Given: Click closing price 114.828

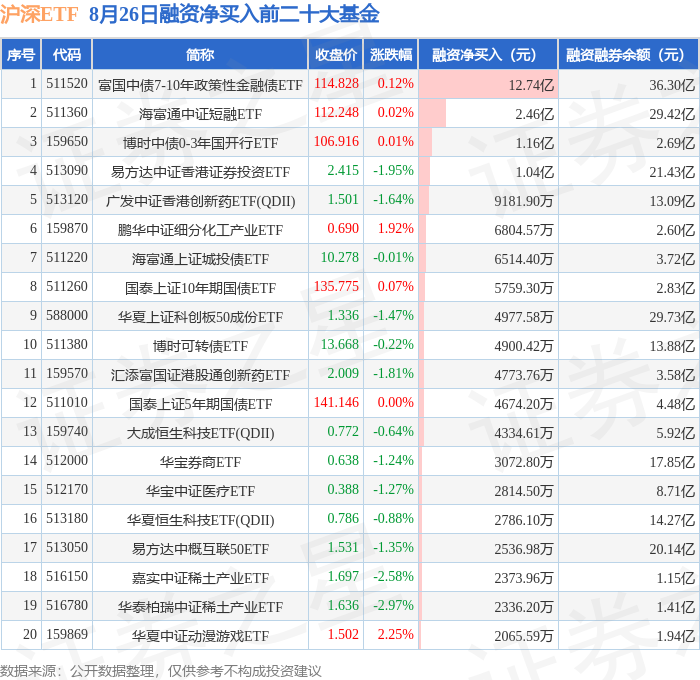Looking at the screenshot, I should pyautogui.click(x=336, y=83).
